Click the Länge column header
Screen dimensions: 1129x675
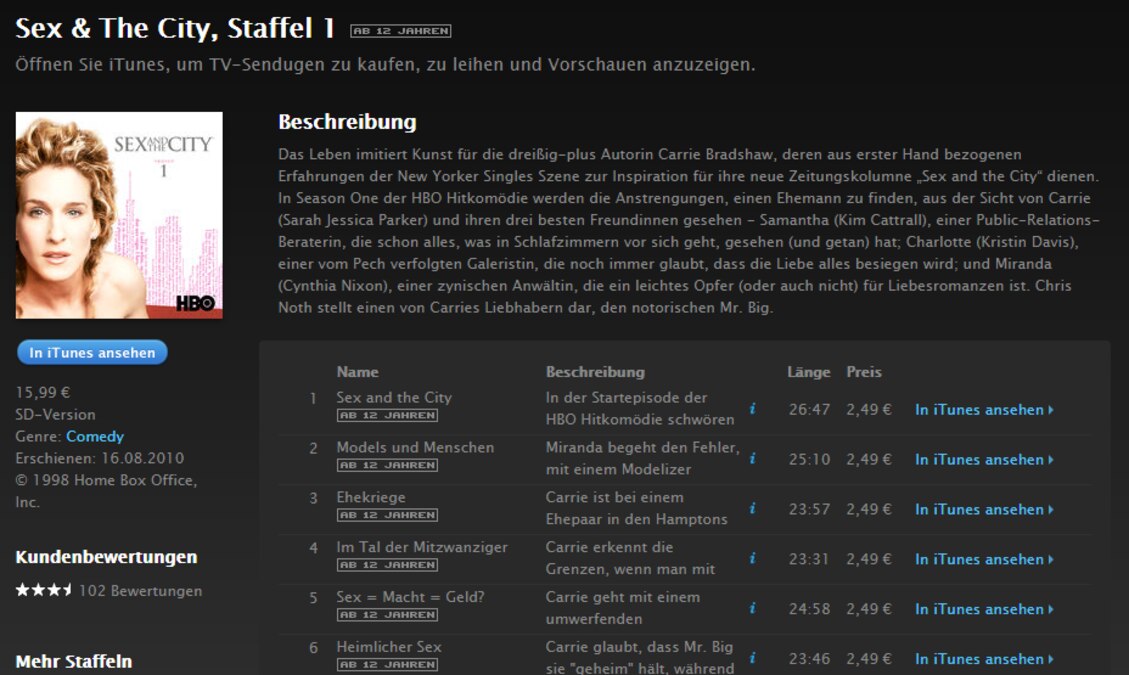tap(809, 372)
